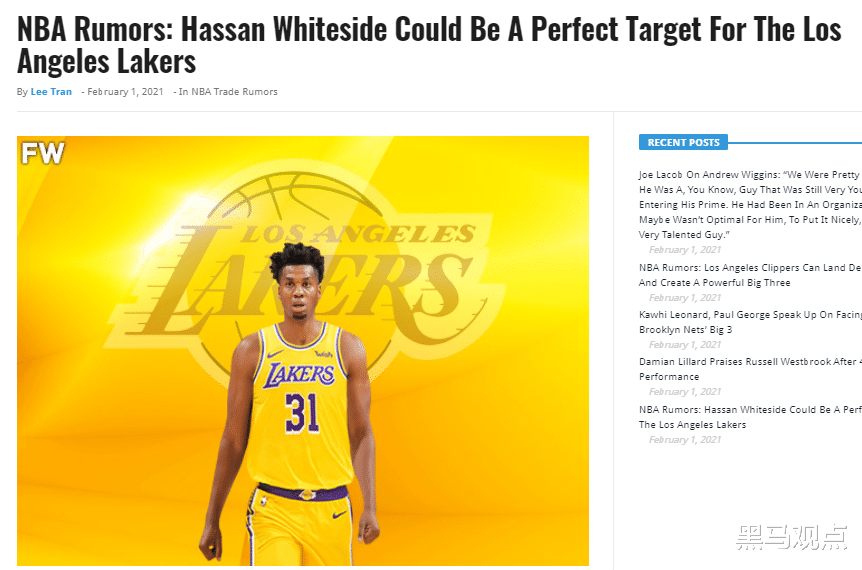The width and height of the screenshot is (862, 570).
Task: Open author Lee Tran's profile link
Action: [51, 92]
